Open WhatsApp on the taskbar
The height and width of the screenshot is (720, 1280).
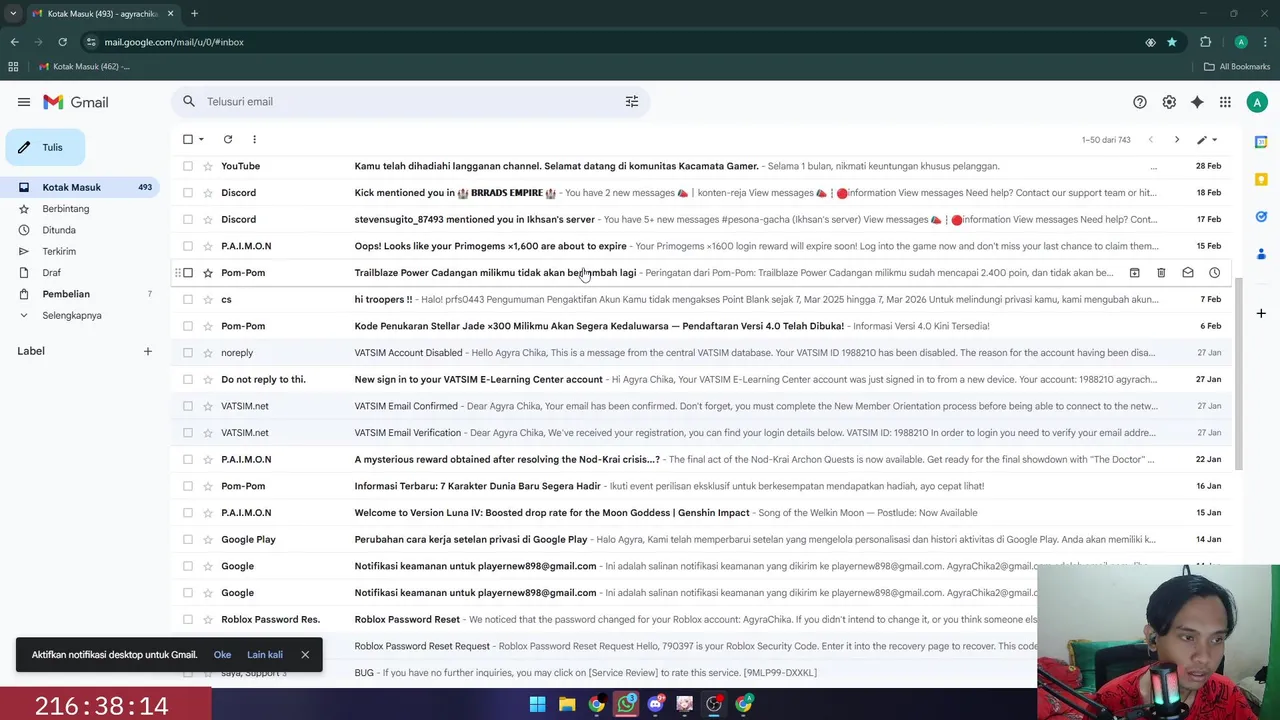click(x=626, y=704)
